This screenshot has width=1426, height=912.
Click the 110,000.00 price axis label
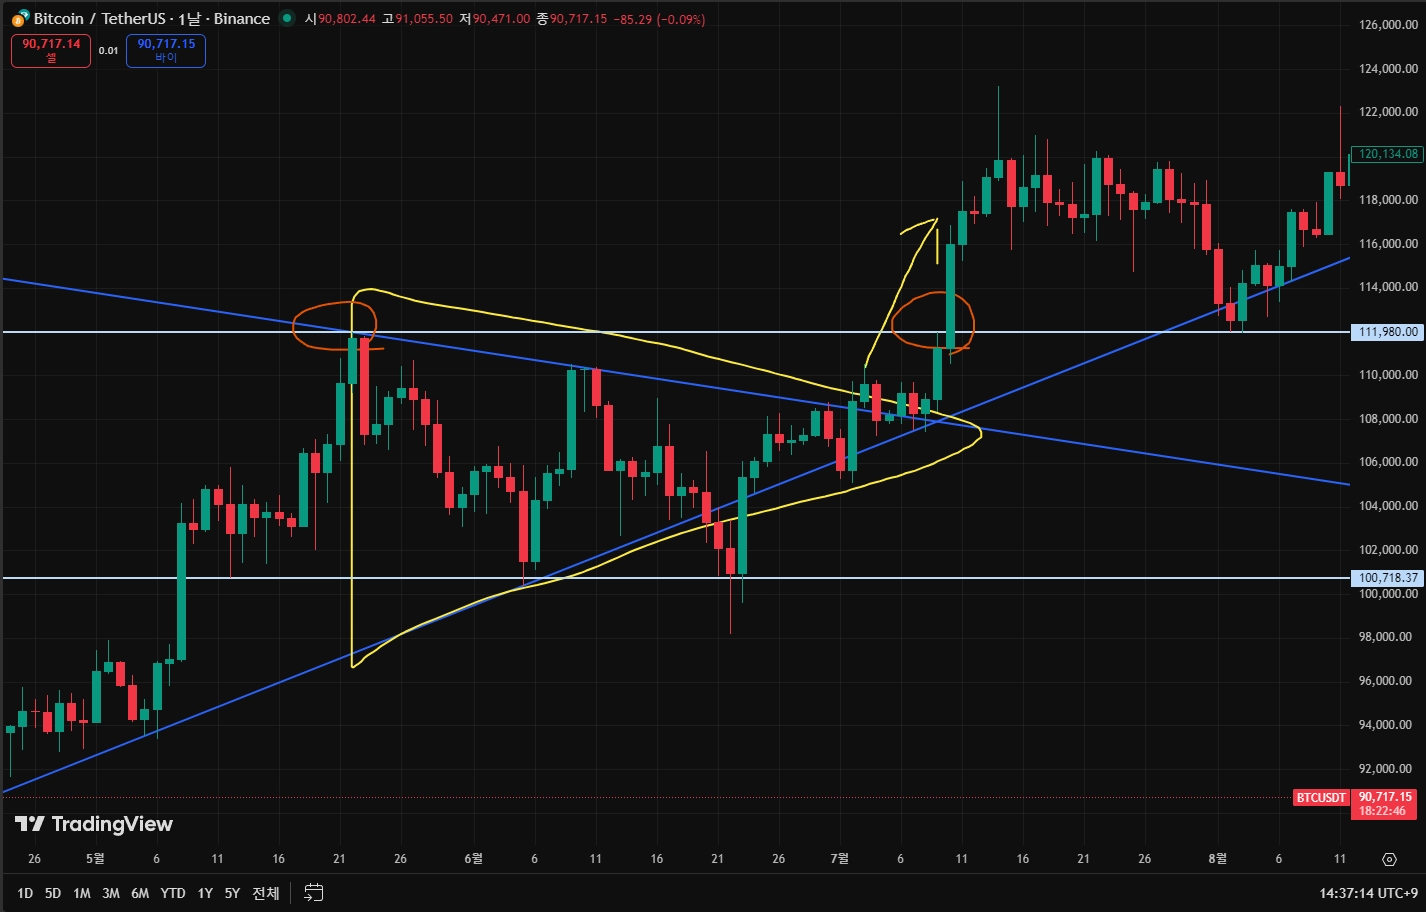pyautogui.click(x=1388, y=375)
